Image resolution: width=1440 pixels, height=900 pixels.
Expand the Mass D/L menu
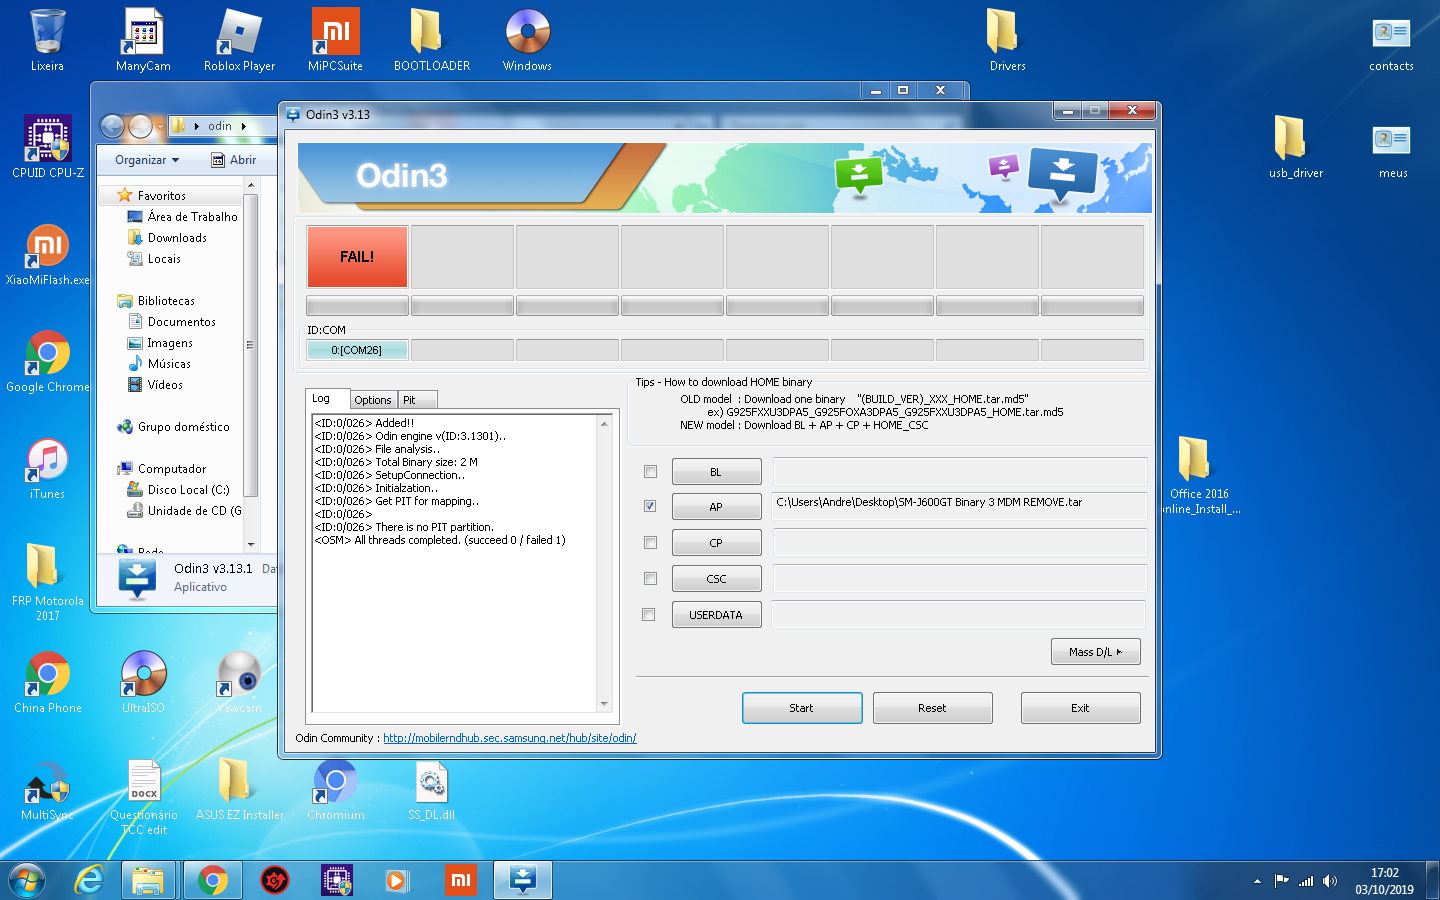click(x=1095, y=652)
